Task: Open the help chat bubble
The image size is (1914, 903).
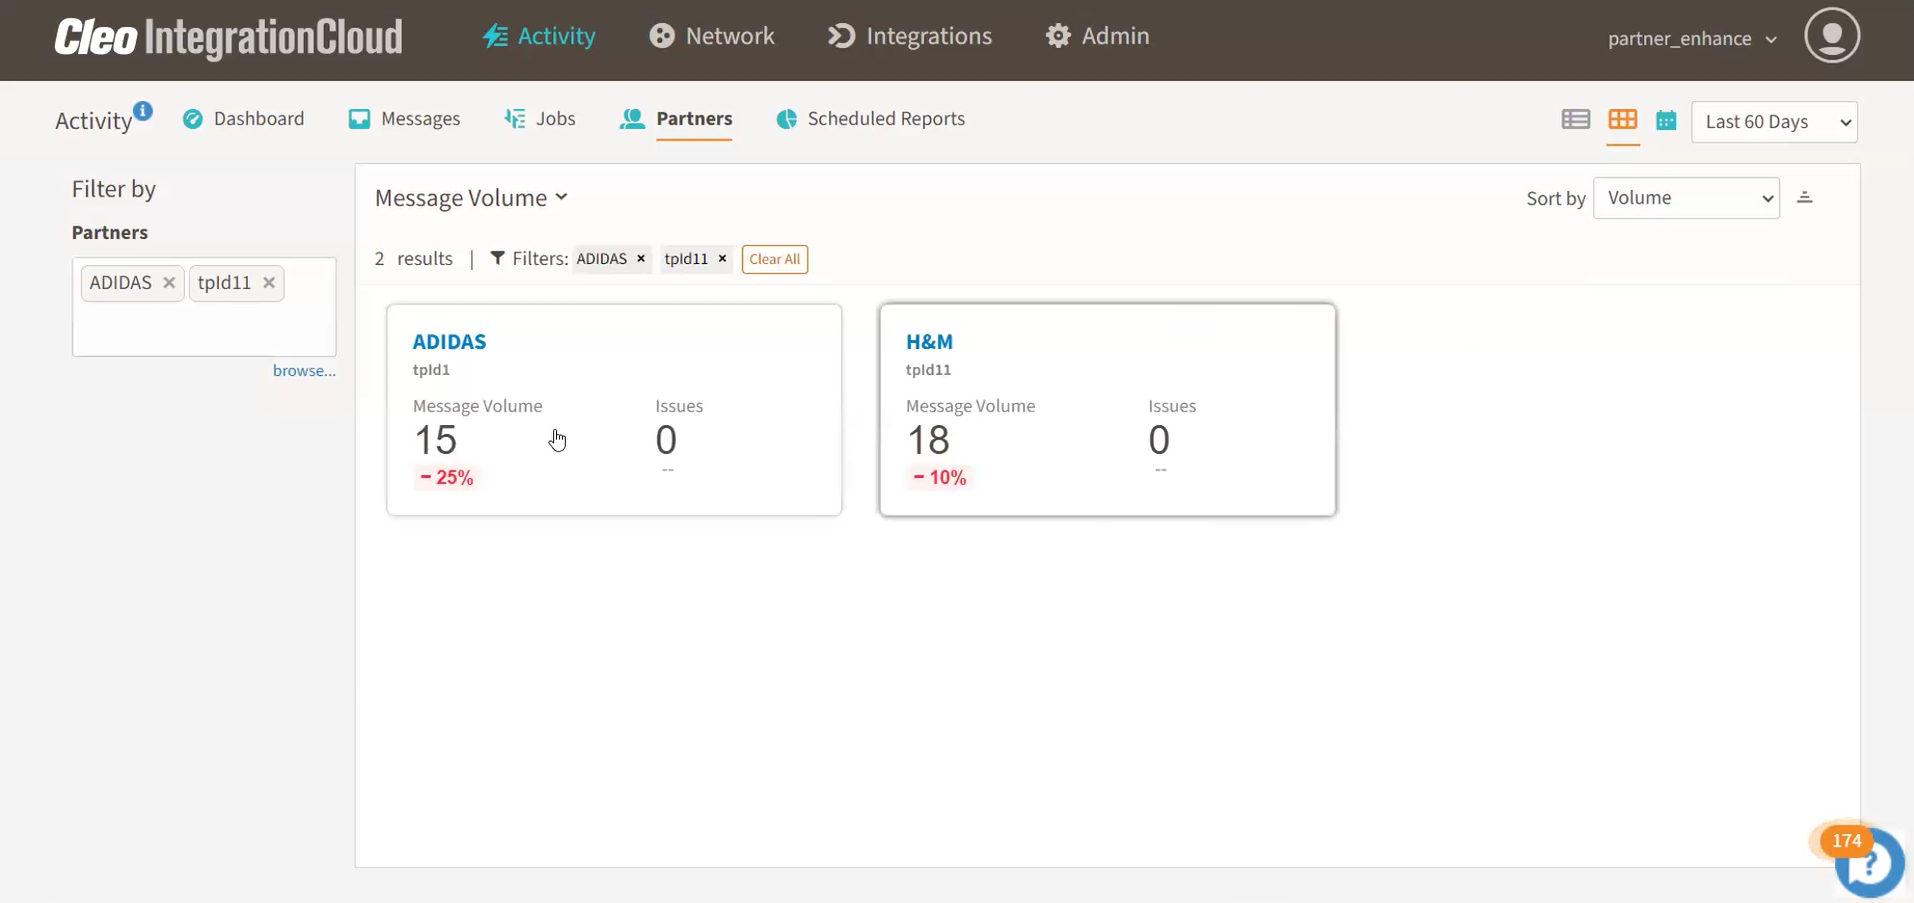Action: [1867, 862]
